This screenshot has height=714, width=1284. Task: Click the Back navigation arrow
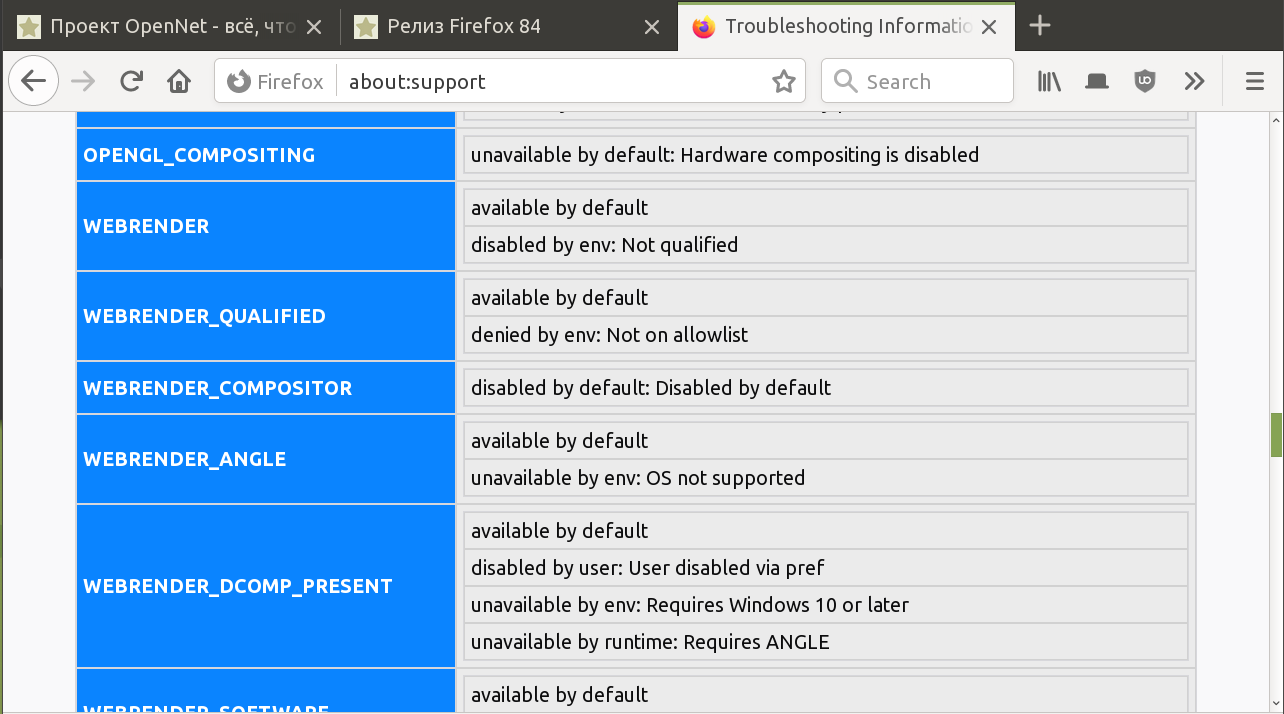tap(33, 81)
